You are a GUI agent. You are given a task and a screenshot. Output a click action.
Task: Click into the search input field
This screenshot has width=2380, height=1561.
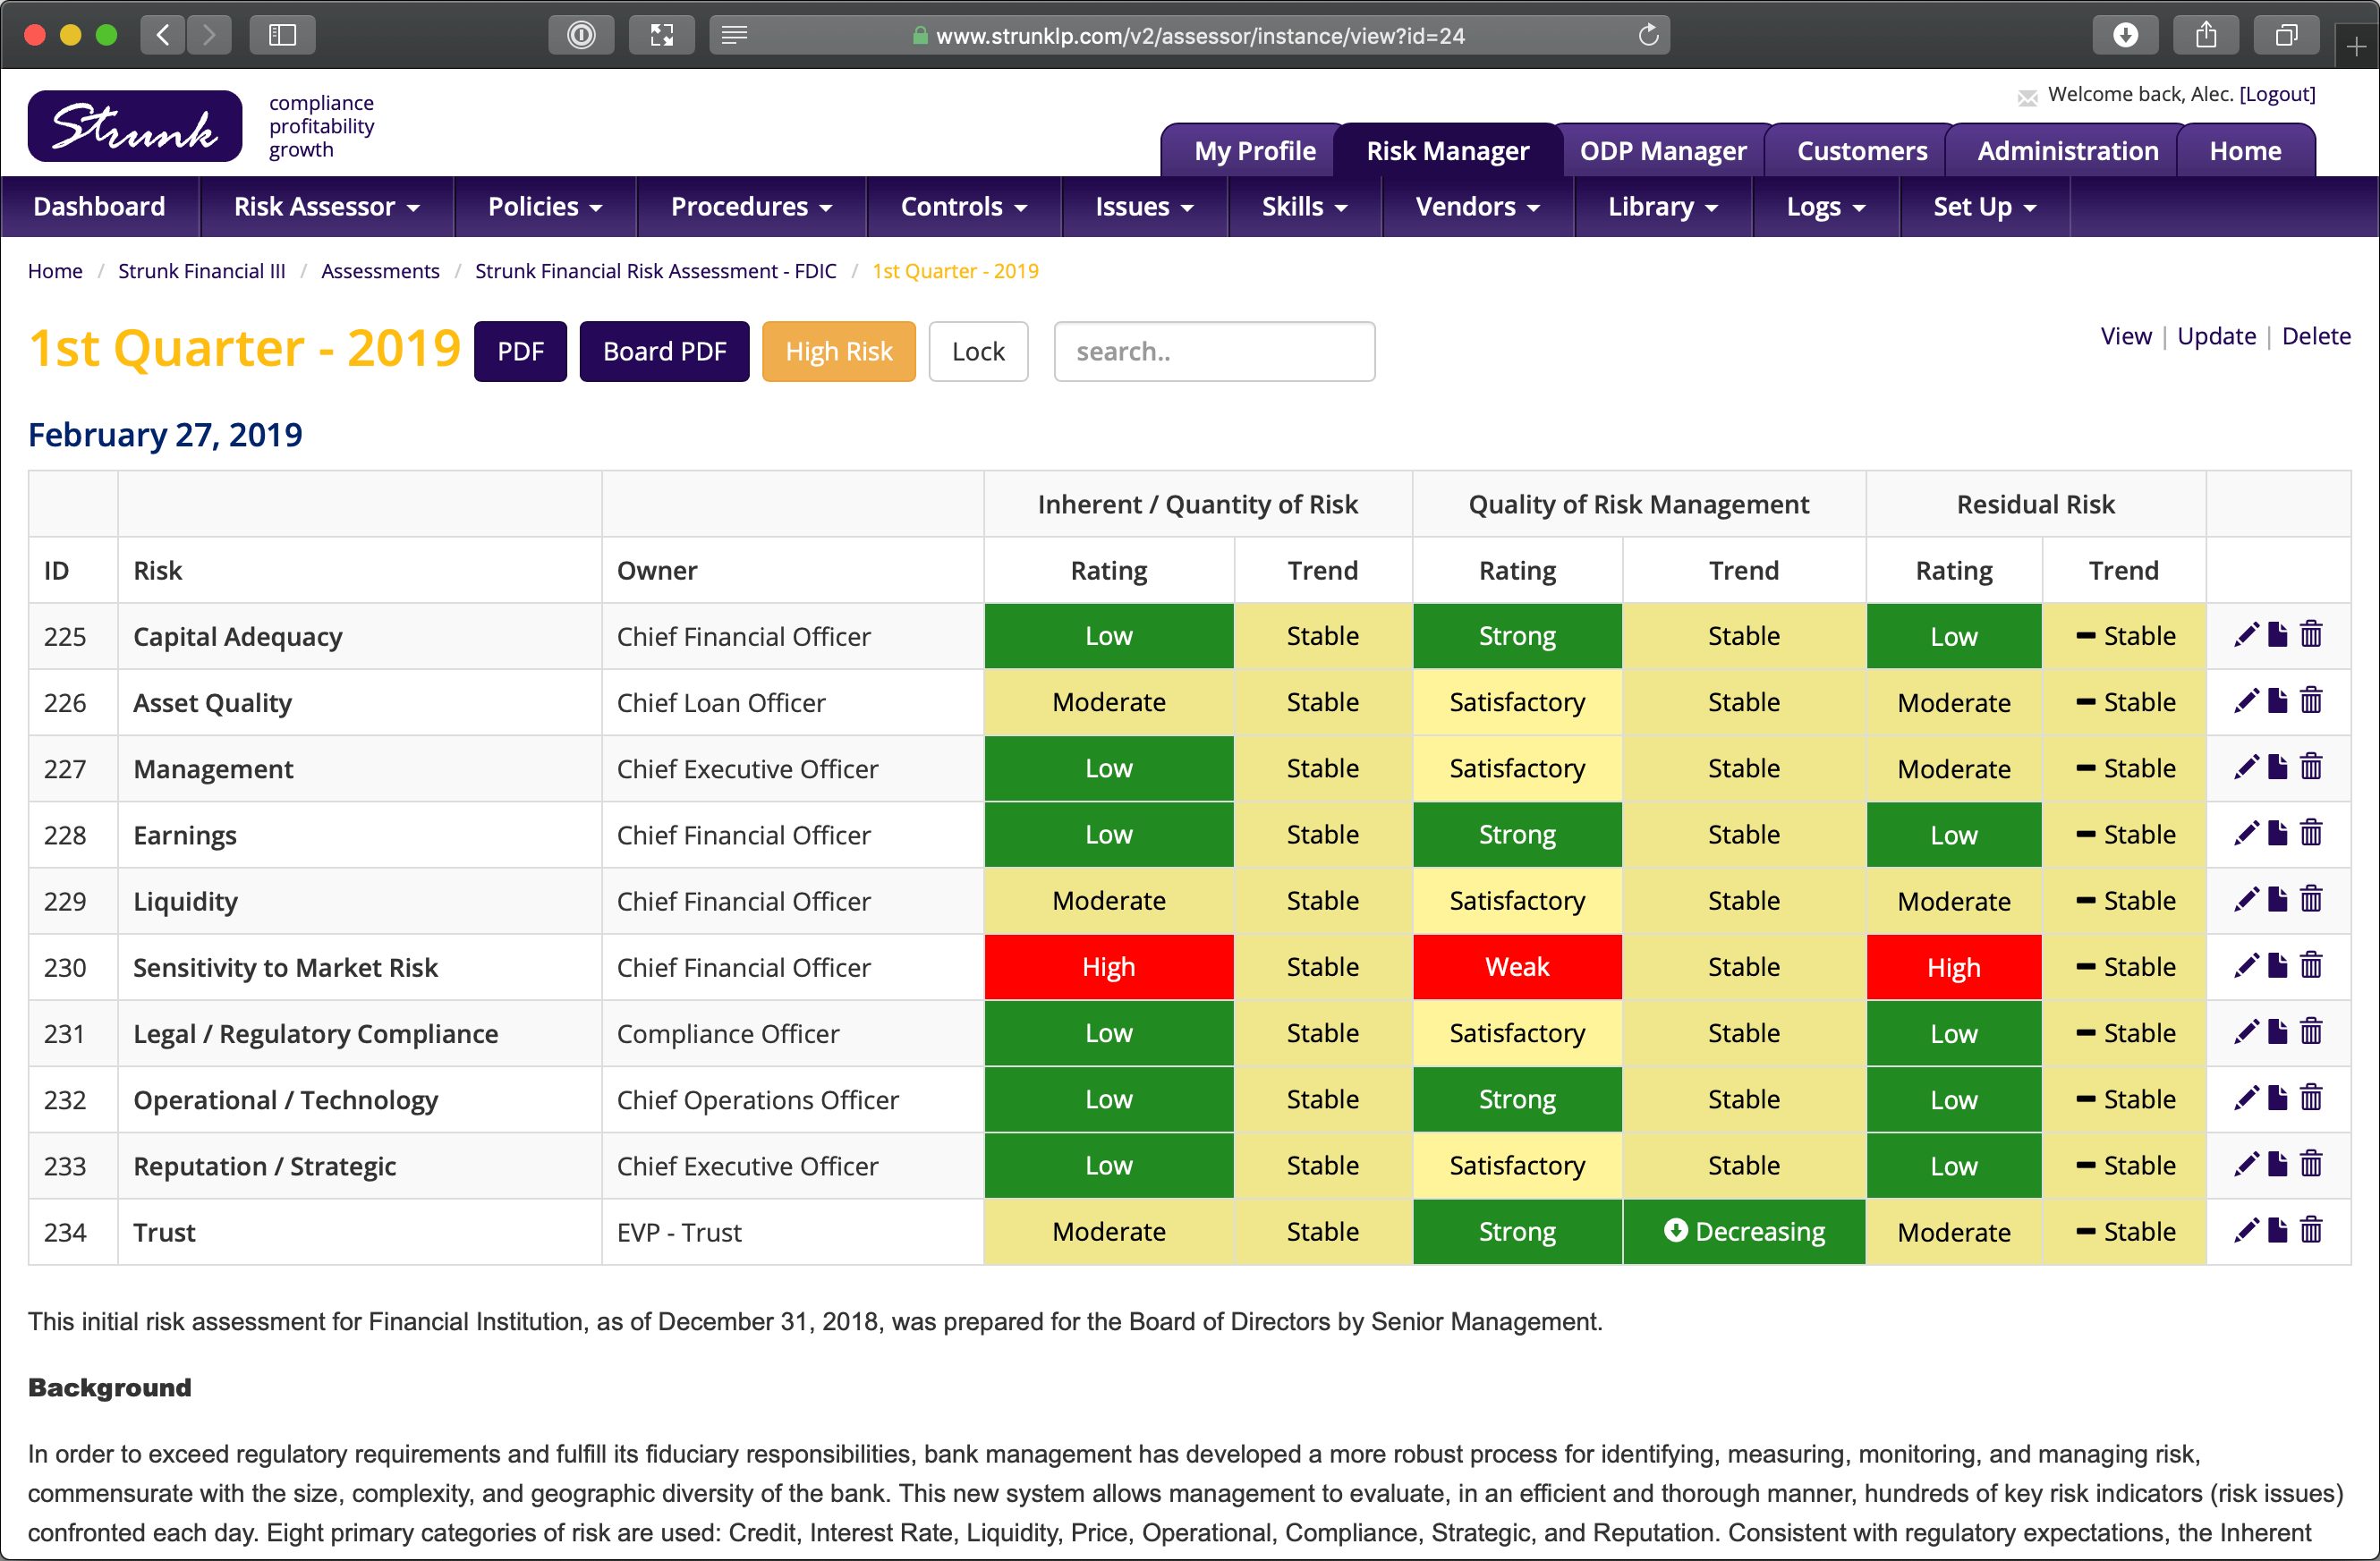click(x=1214, y=351)
